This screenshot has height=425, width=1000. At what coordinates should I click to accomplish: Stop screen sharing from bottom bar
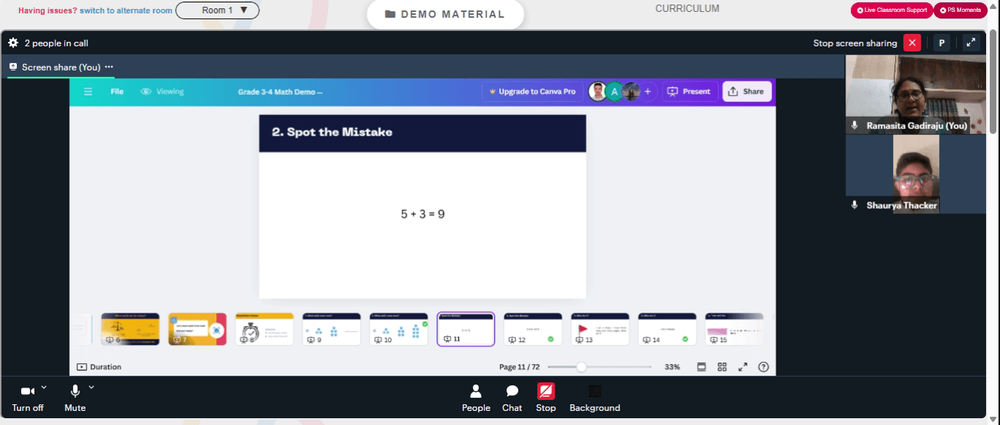[x=546, y=398]
